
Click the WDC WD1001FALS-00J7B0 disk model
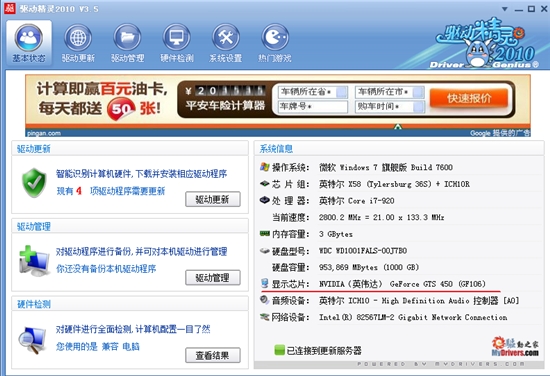pyautogui.click(x=363, y=251)
